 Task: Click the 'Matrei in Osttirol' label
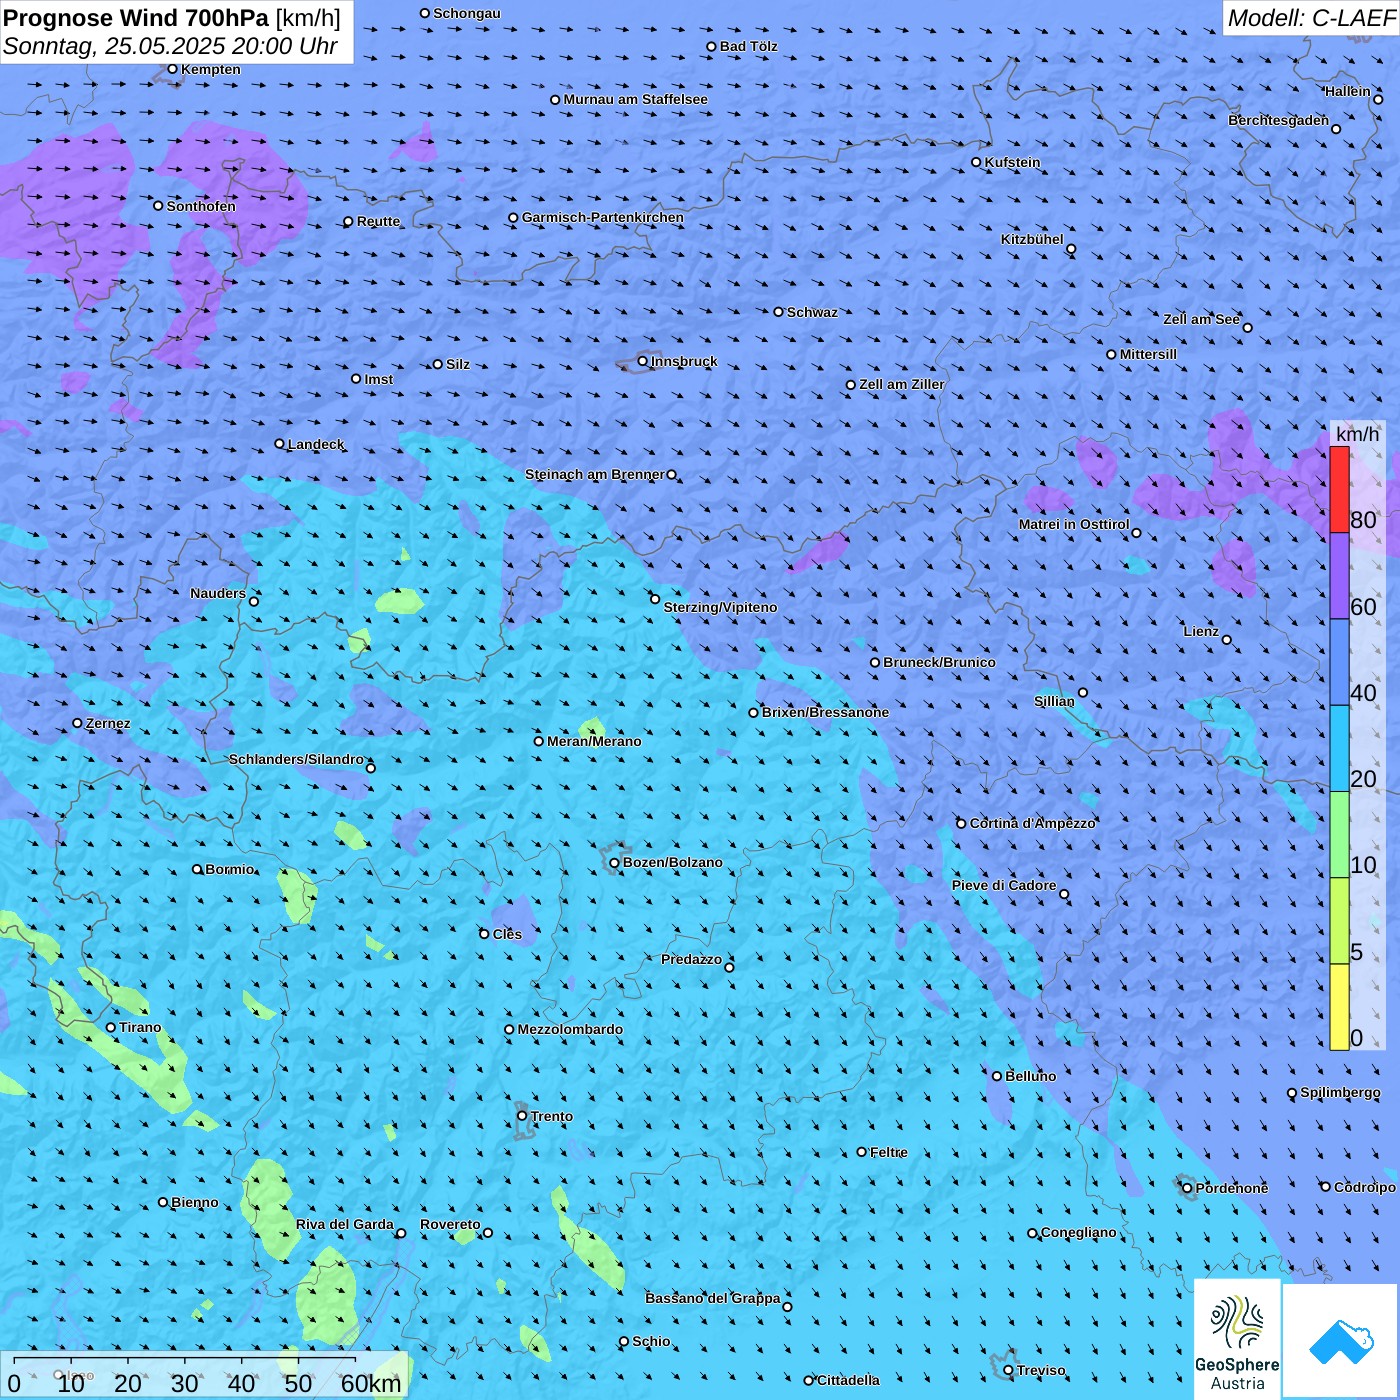pyautogui.click(x=1074, y=524)
